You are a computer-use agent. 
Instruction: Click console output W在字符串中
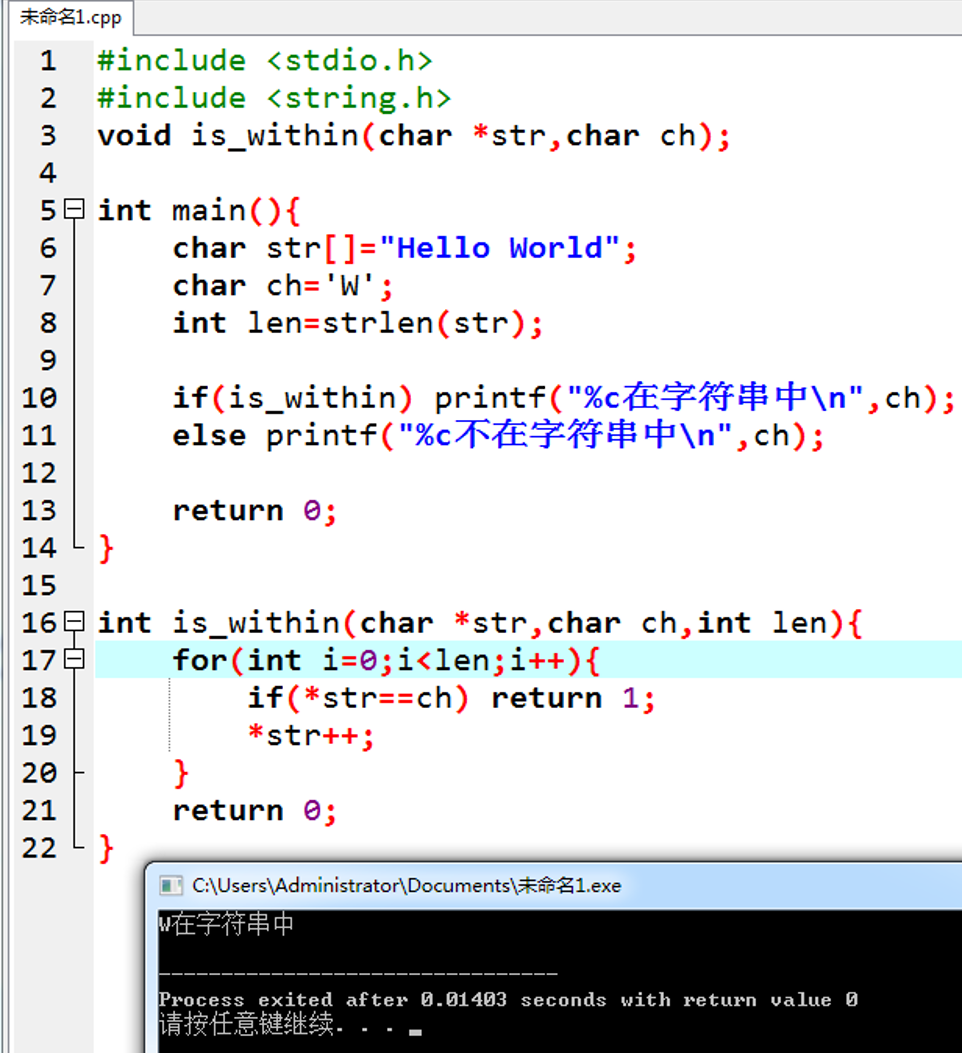226,925
